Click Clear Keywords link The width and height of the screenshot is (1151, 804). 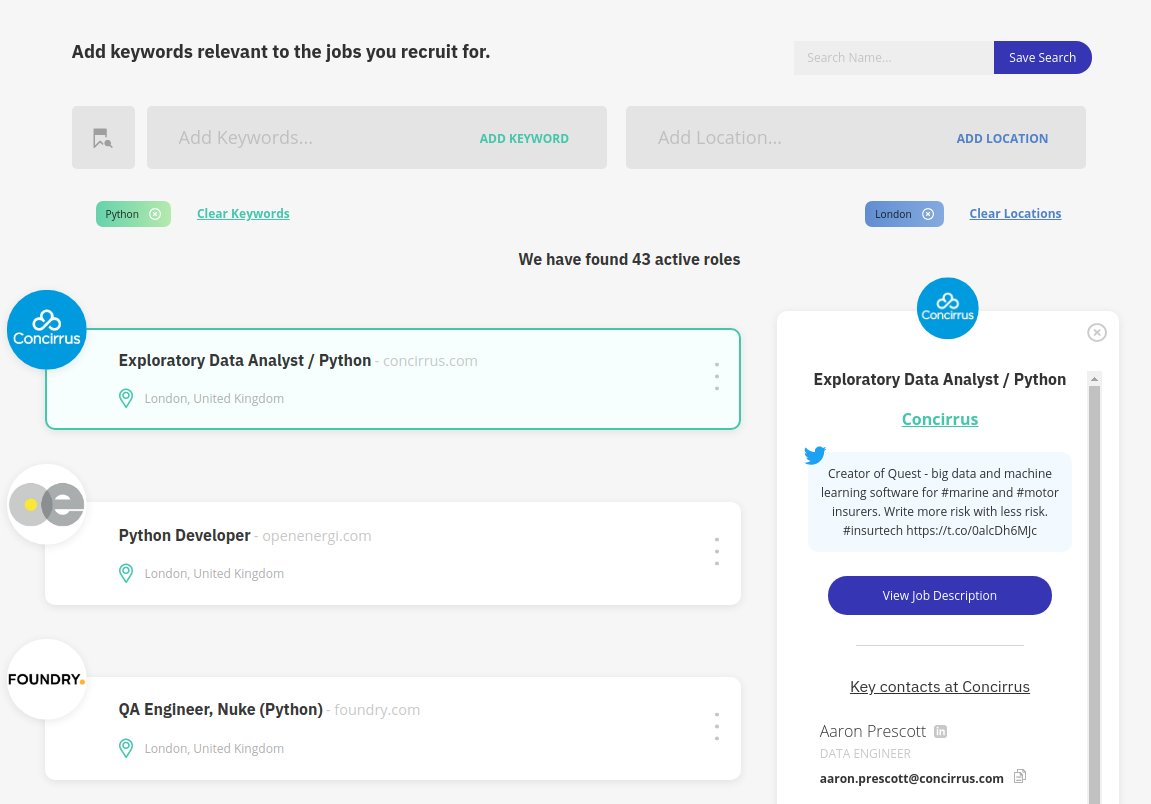pos(243,214)
